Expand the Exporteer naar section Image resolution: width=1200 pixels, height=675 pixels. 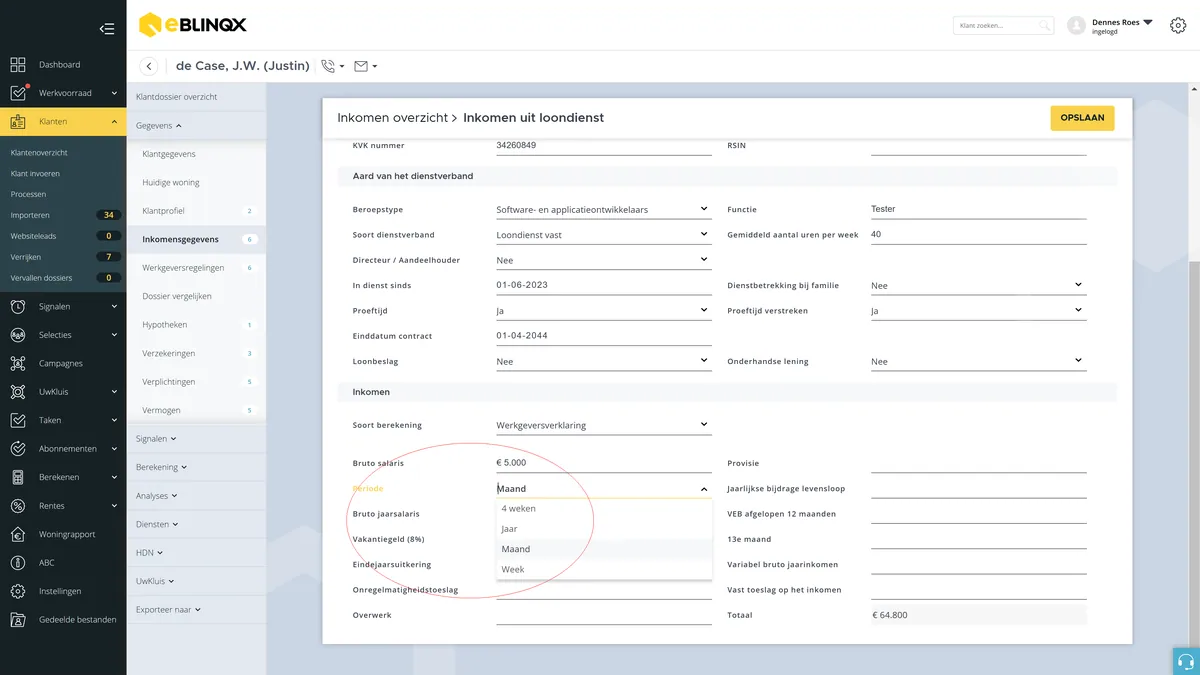tap(168, 610)
